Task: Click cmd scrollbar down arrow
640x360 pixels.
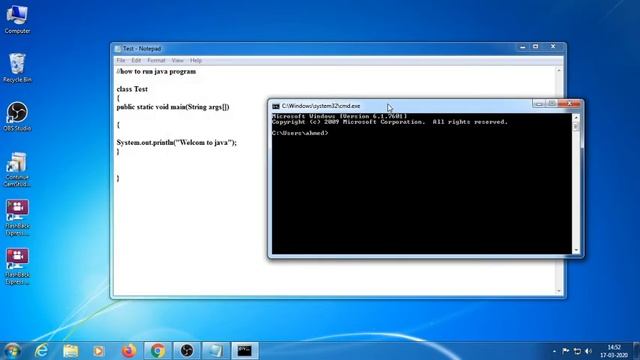Action: pyautogui.click(x=576, y=250)
